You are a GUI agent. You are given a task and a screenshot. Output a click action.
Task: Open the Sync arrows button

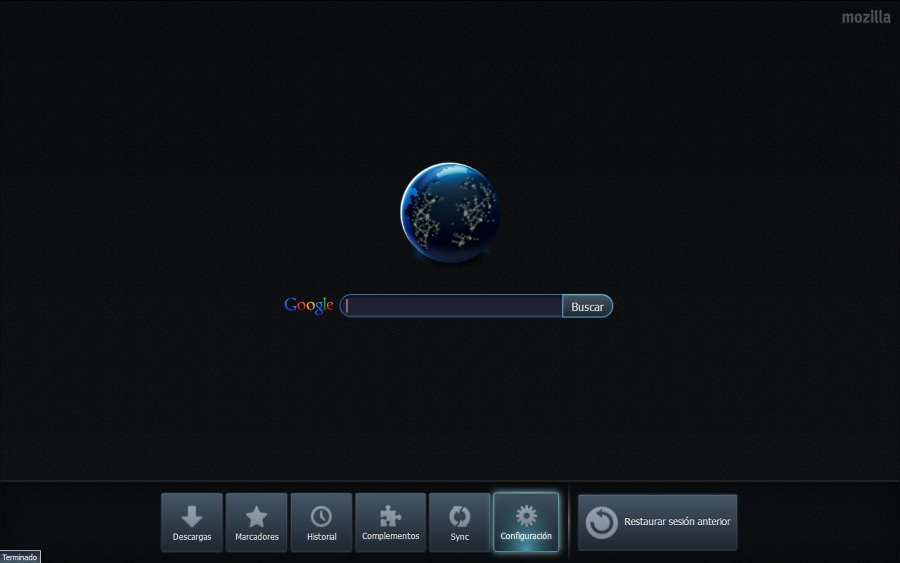(x=460, y=522)
